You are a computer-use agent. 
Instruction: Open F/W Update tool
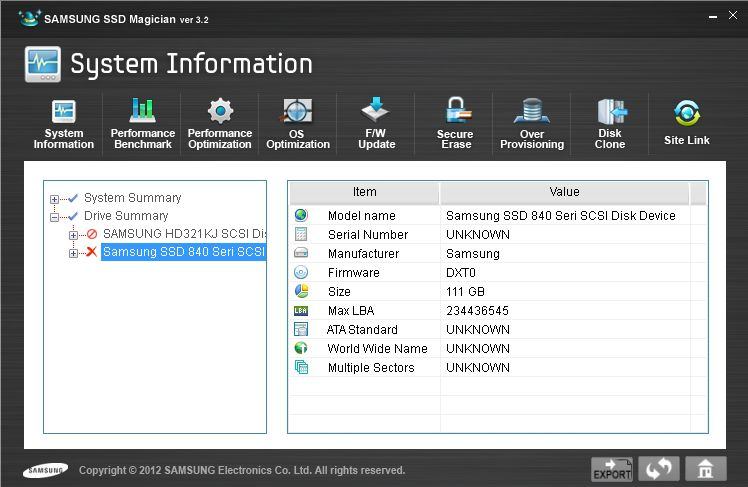pyautogui.click(x=376, y=124)
